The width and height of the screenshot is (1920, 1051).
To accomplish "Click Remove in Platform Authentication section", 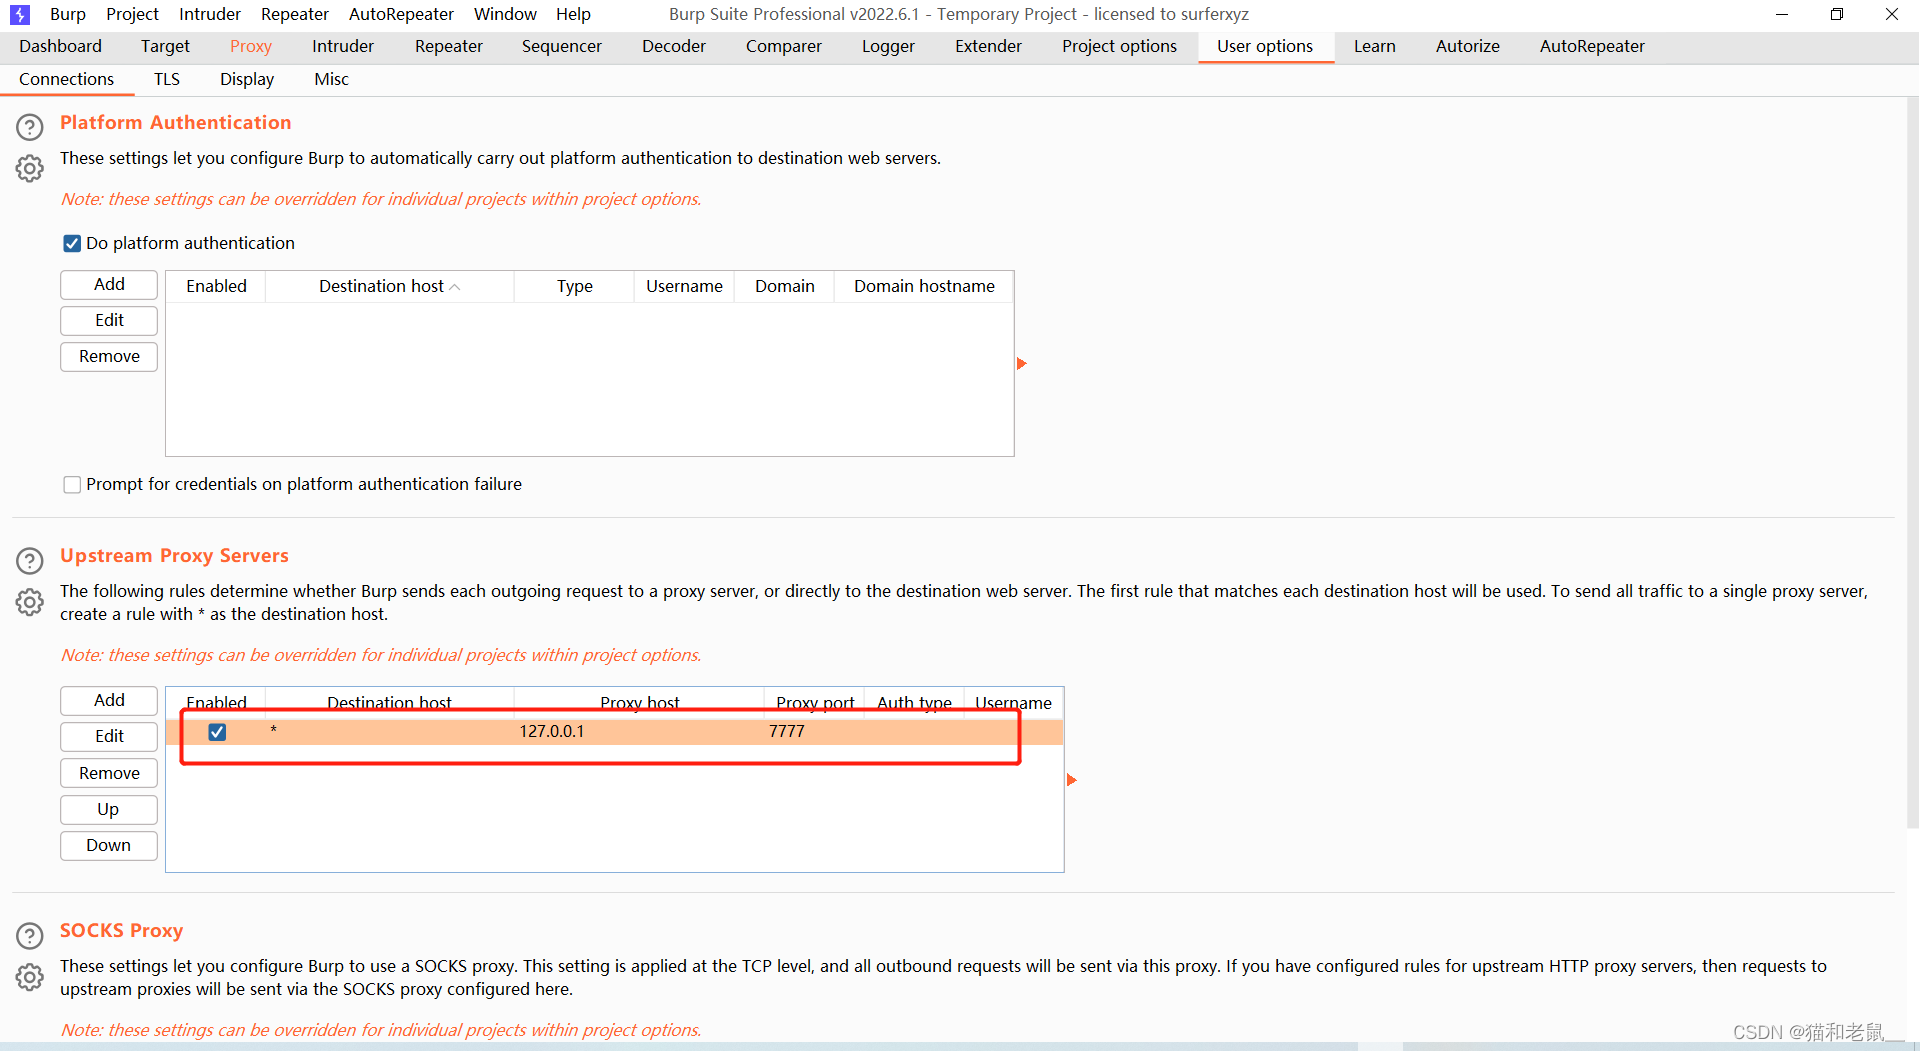I will [109, 356].
